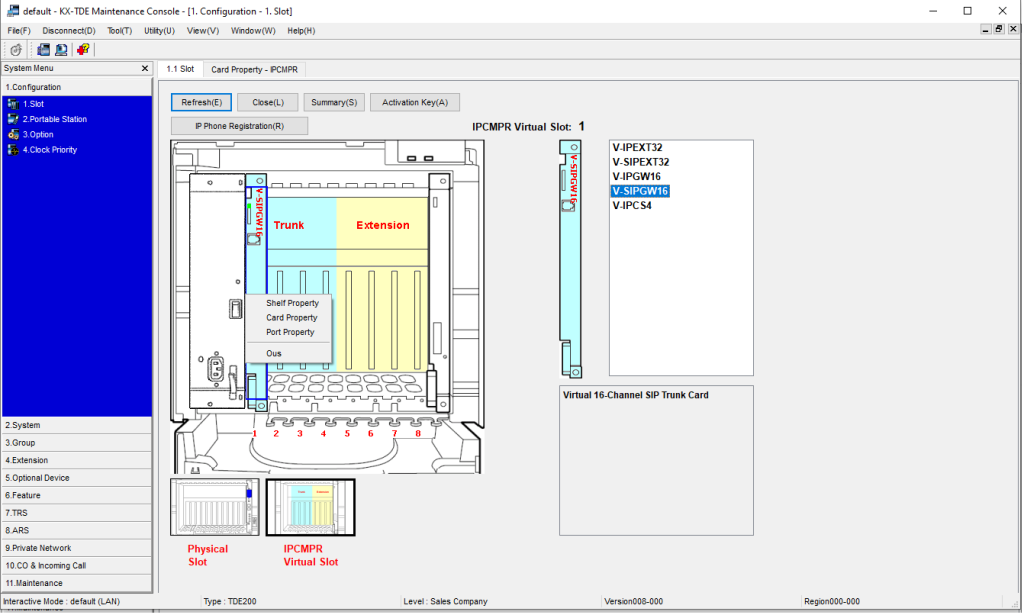Viewport: 1024px width, 615px height.
Task: Expand the 5.Optional Device section
Action: pyautogui.click(x=76, y=478)
